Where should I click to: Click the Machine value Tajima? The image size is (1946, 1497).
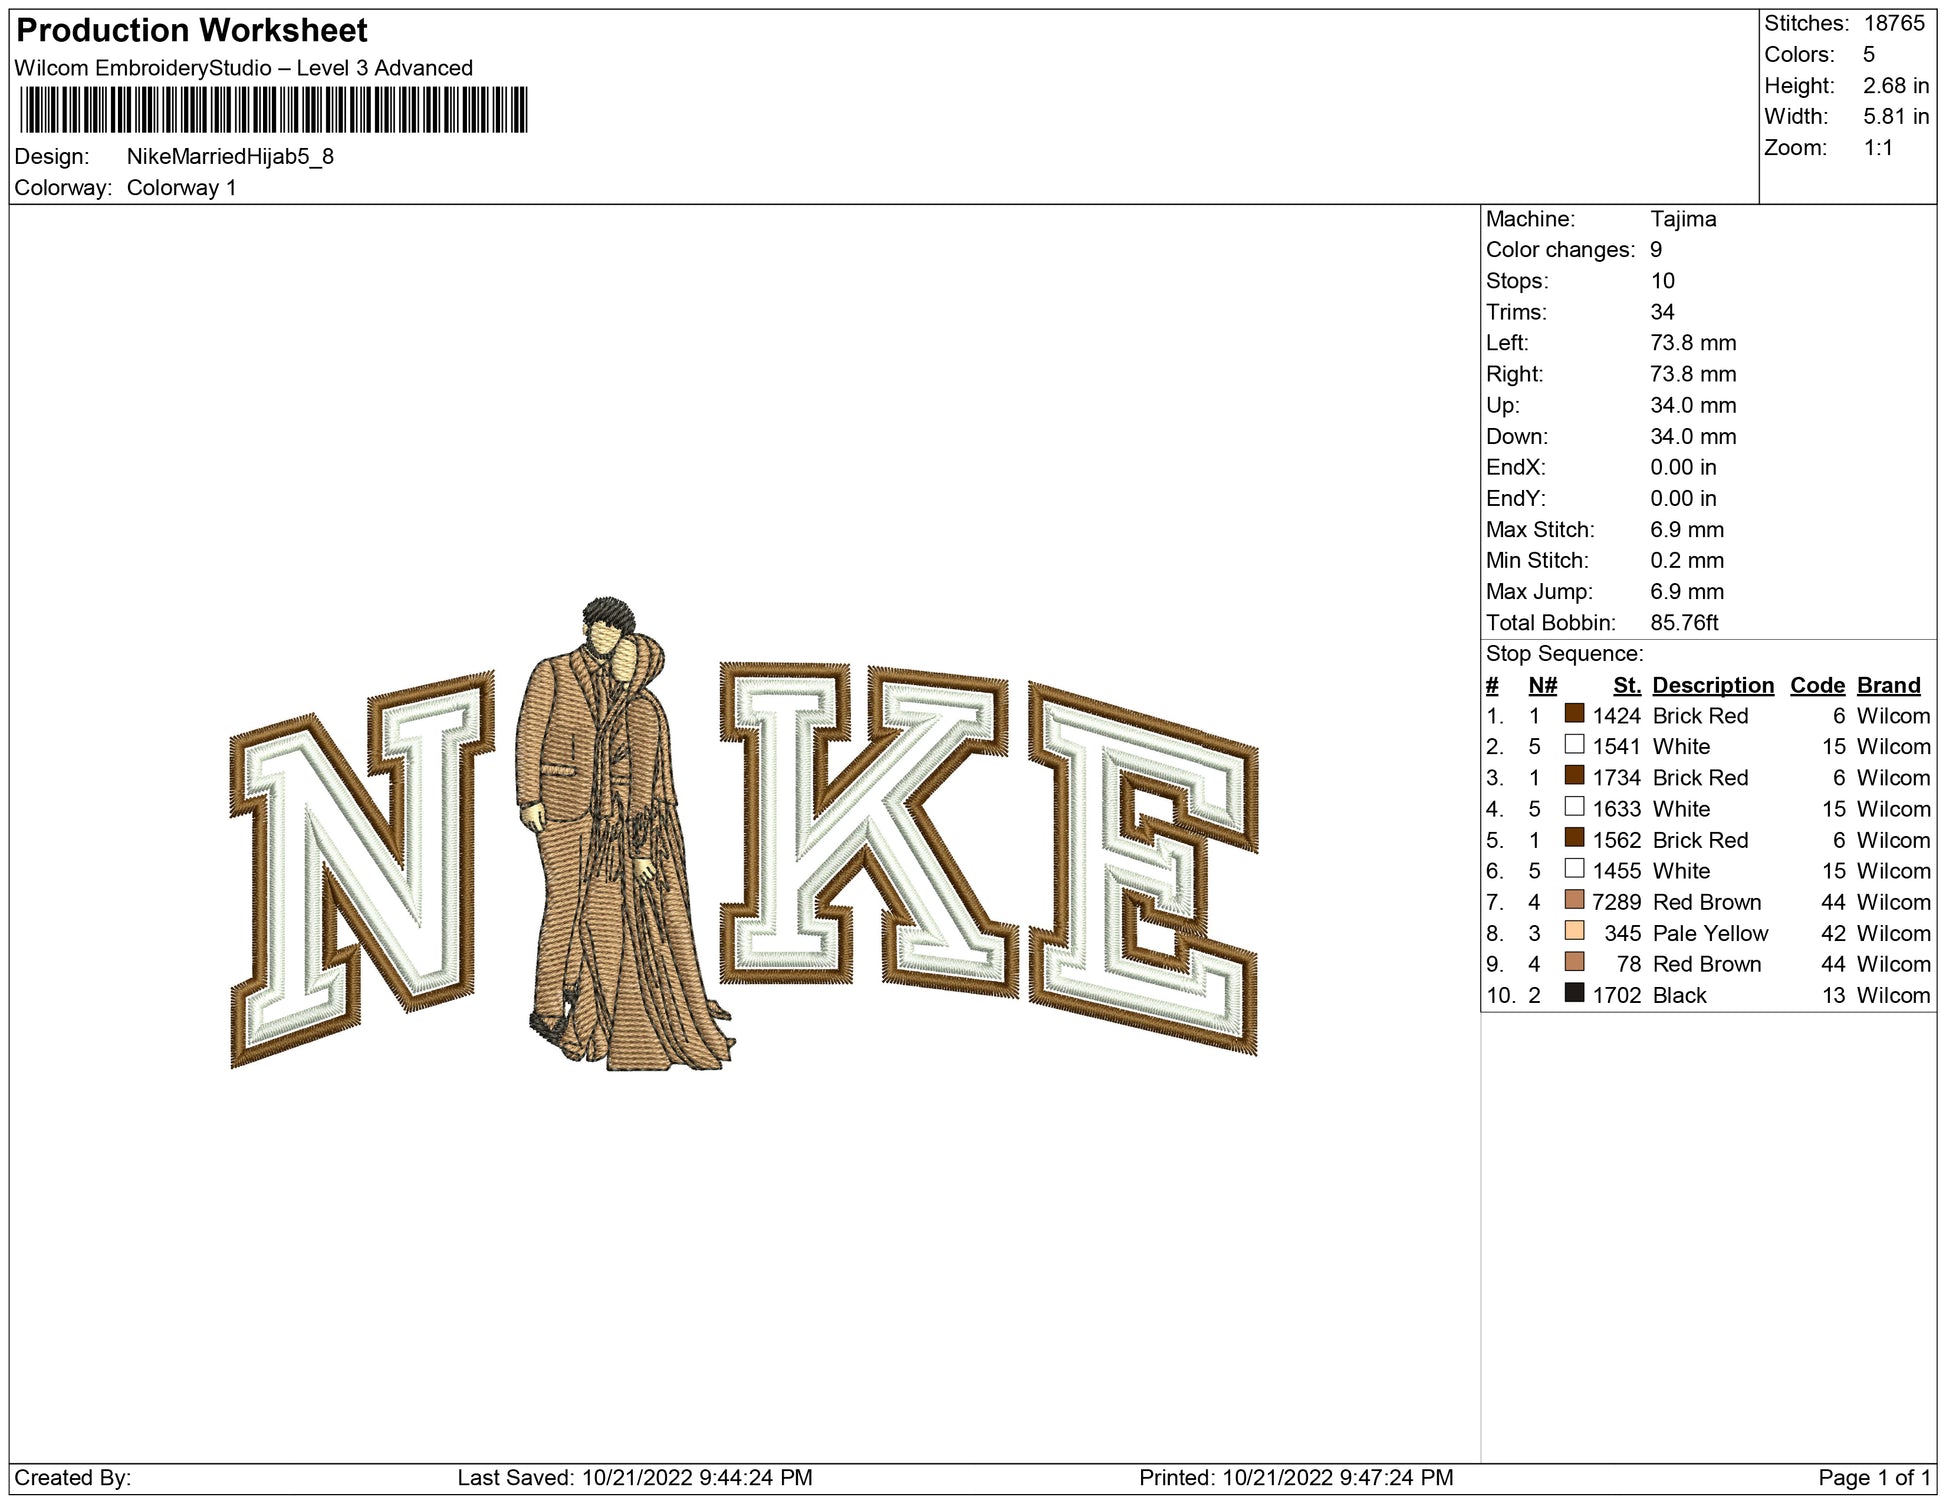click(x=1683, y=219)
